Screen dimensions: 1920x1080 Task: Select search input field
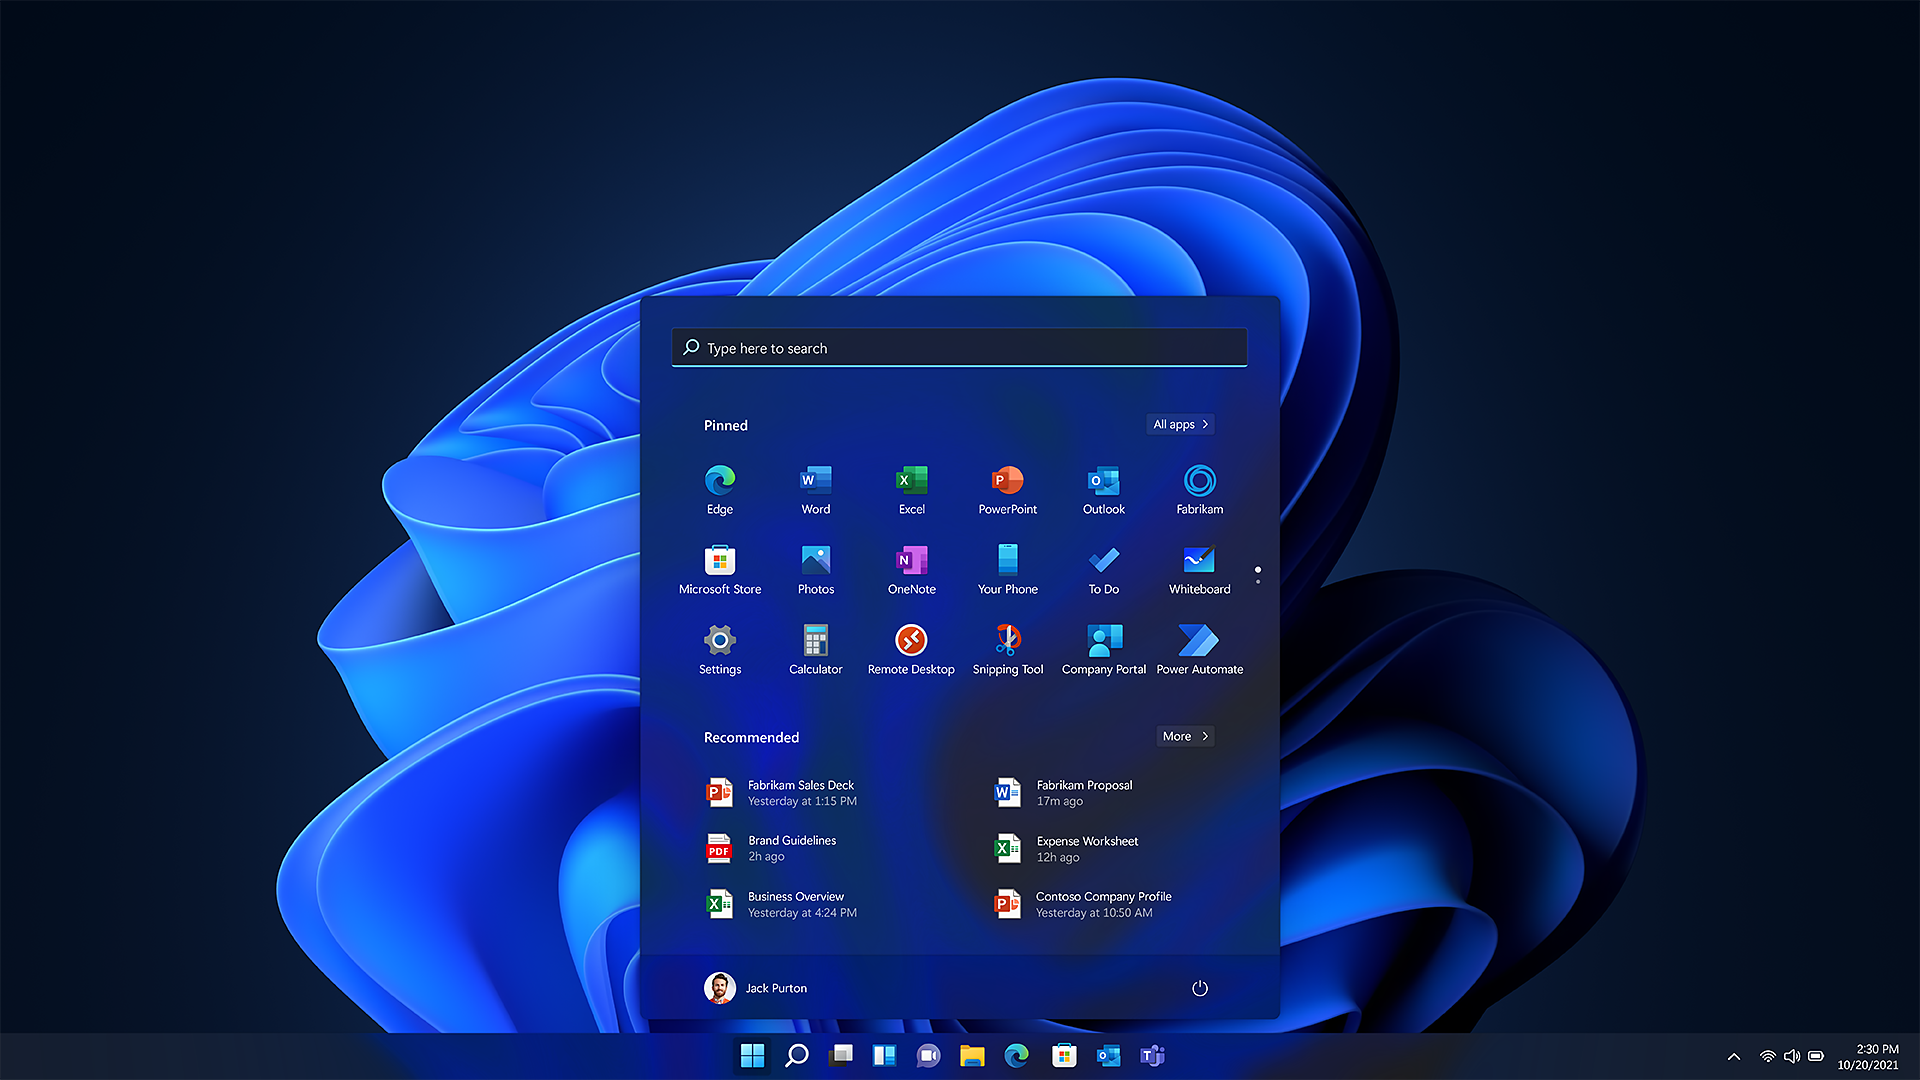point(959,347)
